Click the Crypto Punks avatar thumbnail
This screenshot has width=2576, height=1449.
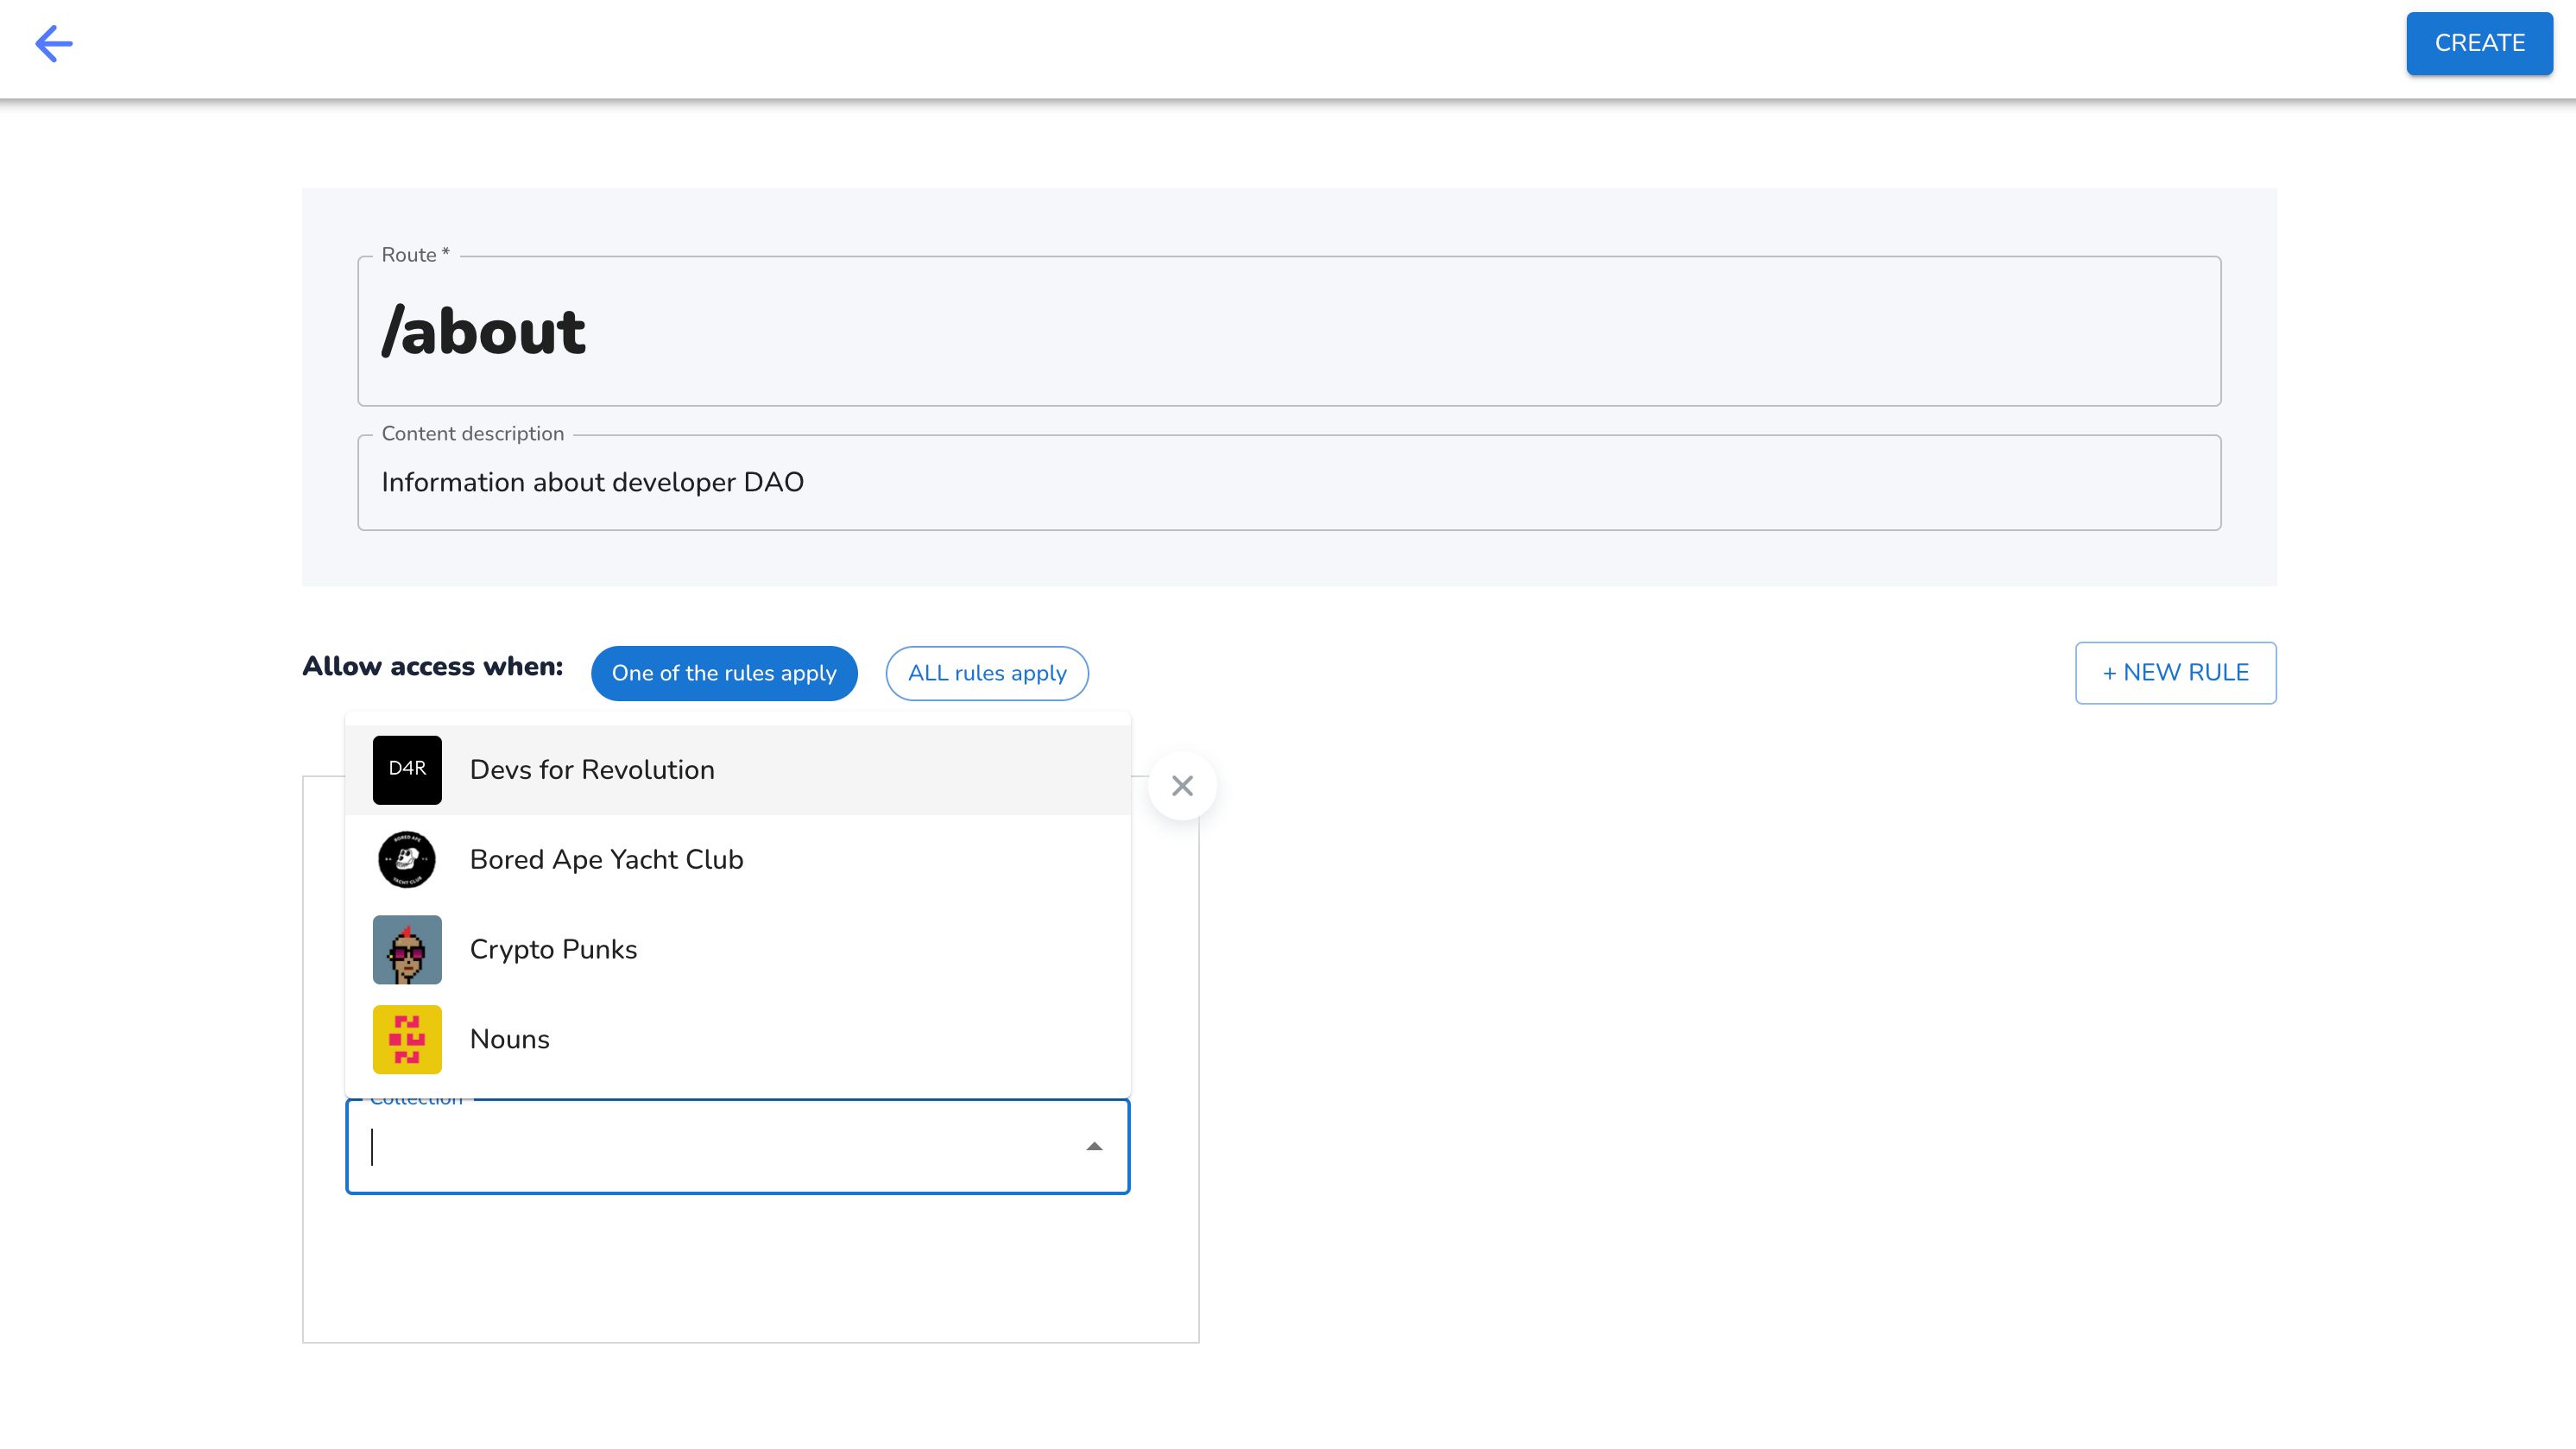pos(407,950)
